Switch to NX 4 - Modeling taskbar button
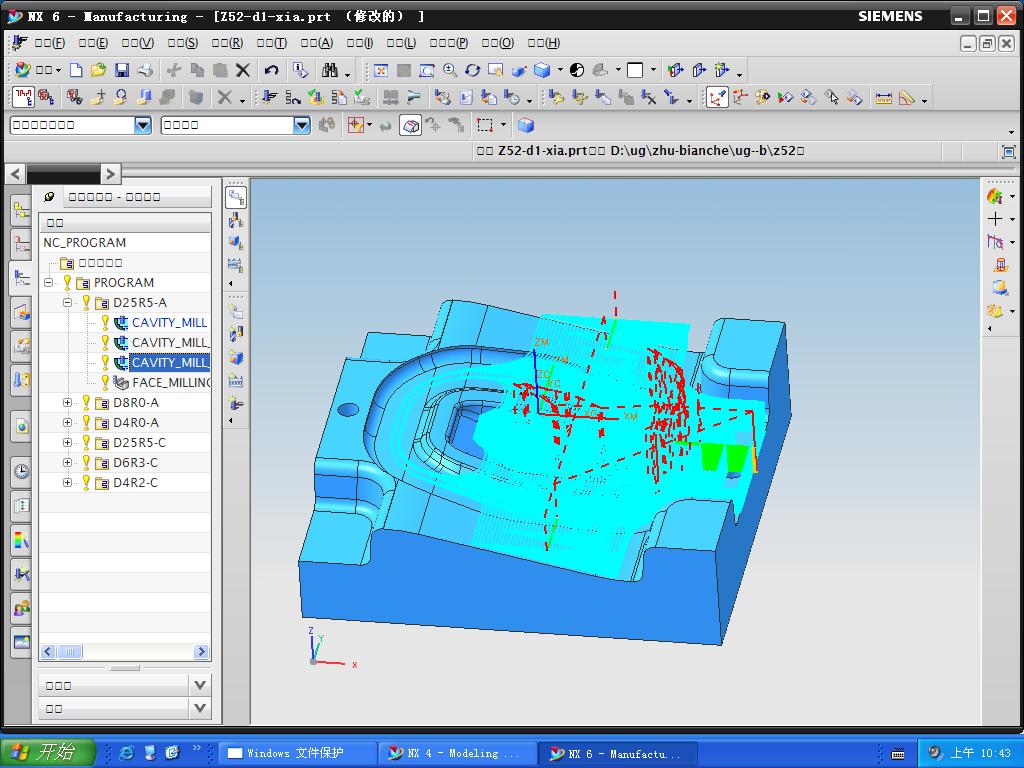Viewport: 1024px width, 768px height. tap(458, 753)
